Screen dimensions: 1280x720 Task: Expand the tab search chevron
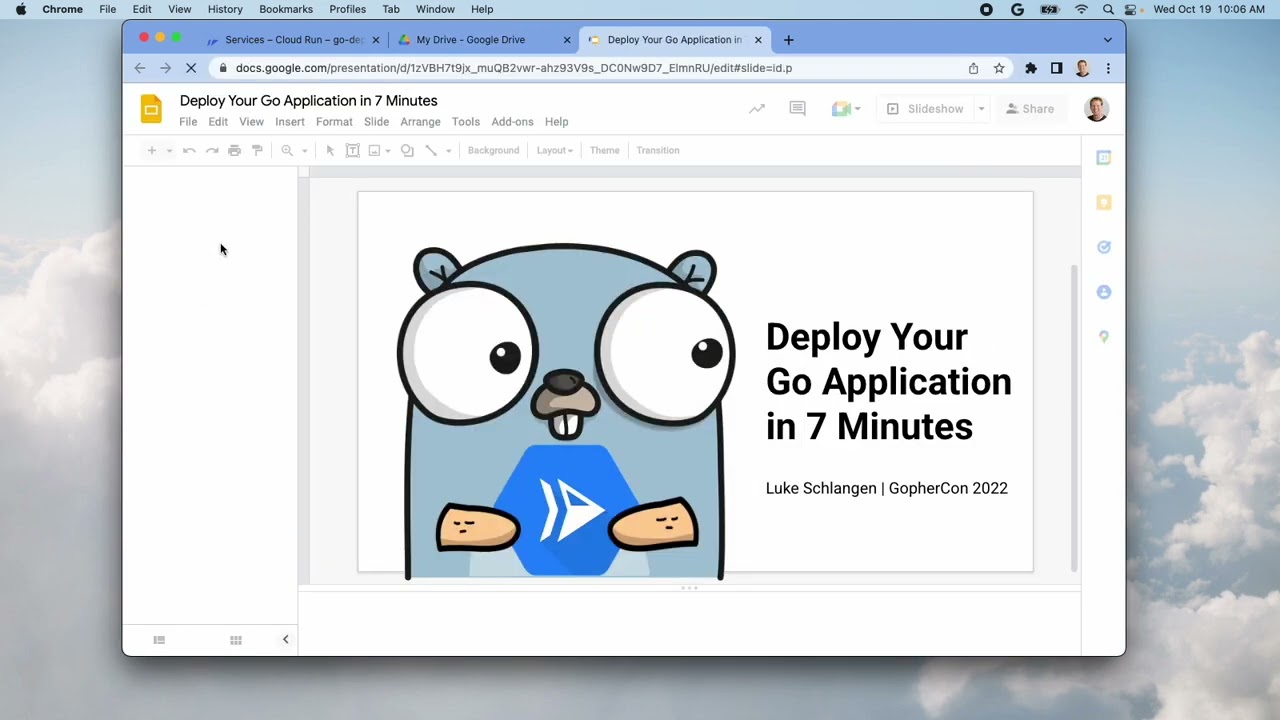1107,40
